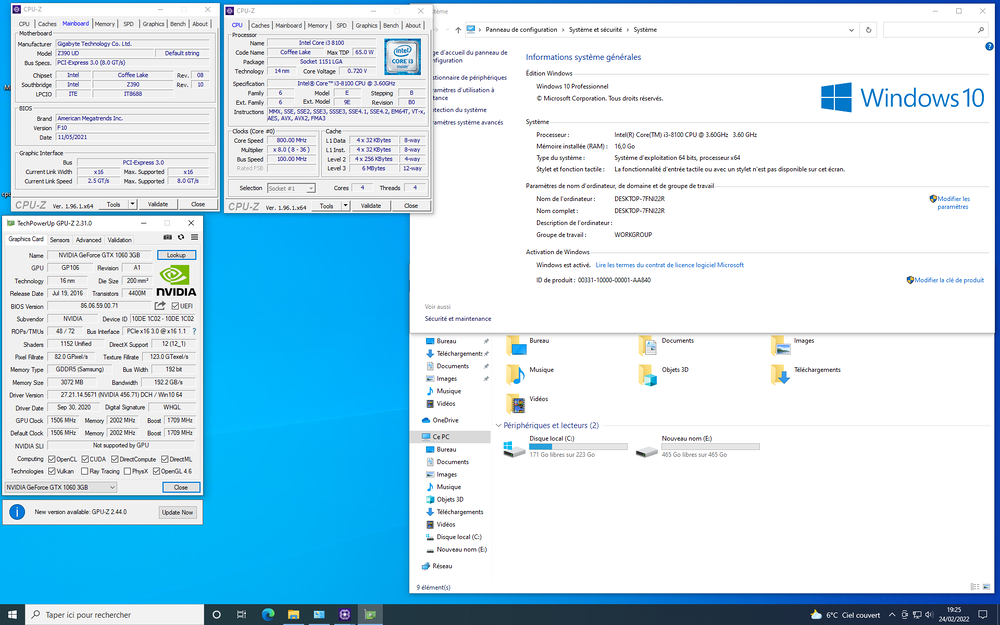Image resolution: width=1000 pixels, height=625 pixels.
Task: Click Disque local (C:) capacity bar
Action: pyautogui.click(x=578, y=447)
